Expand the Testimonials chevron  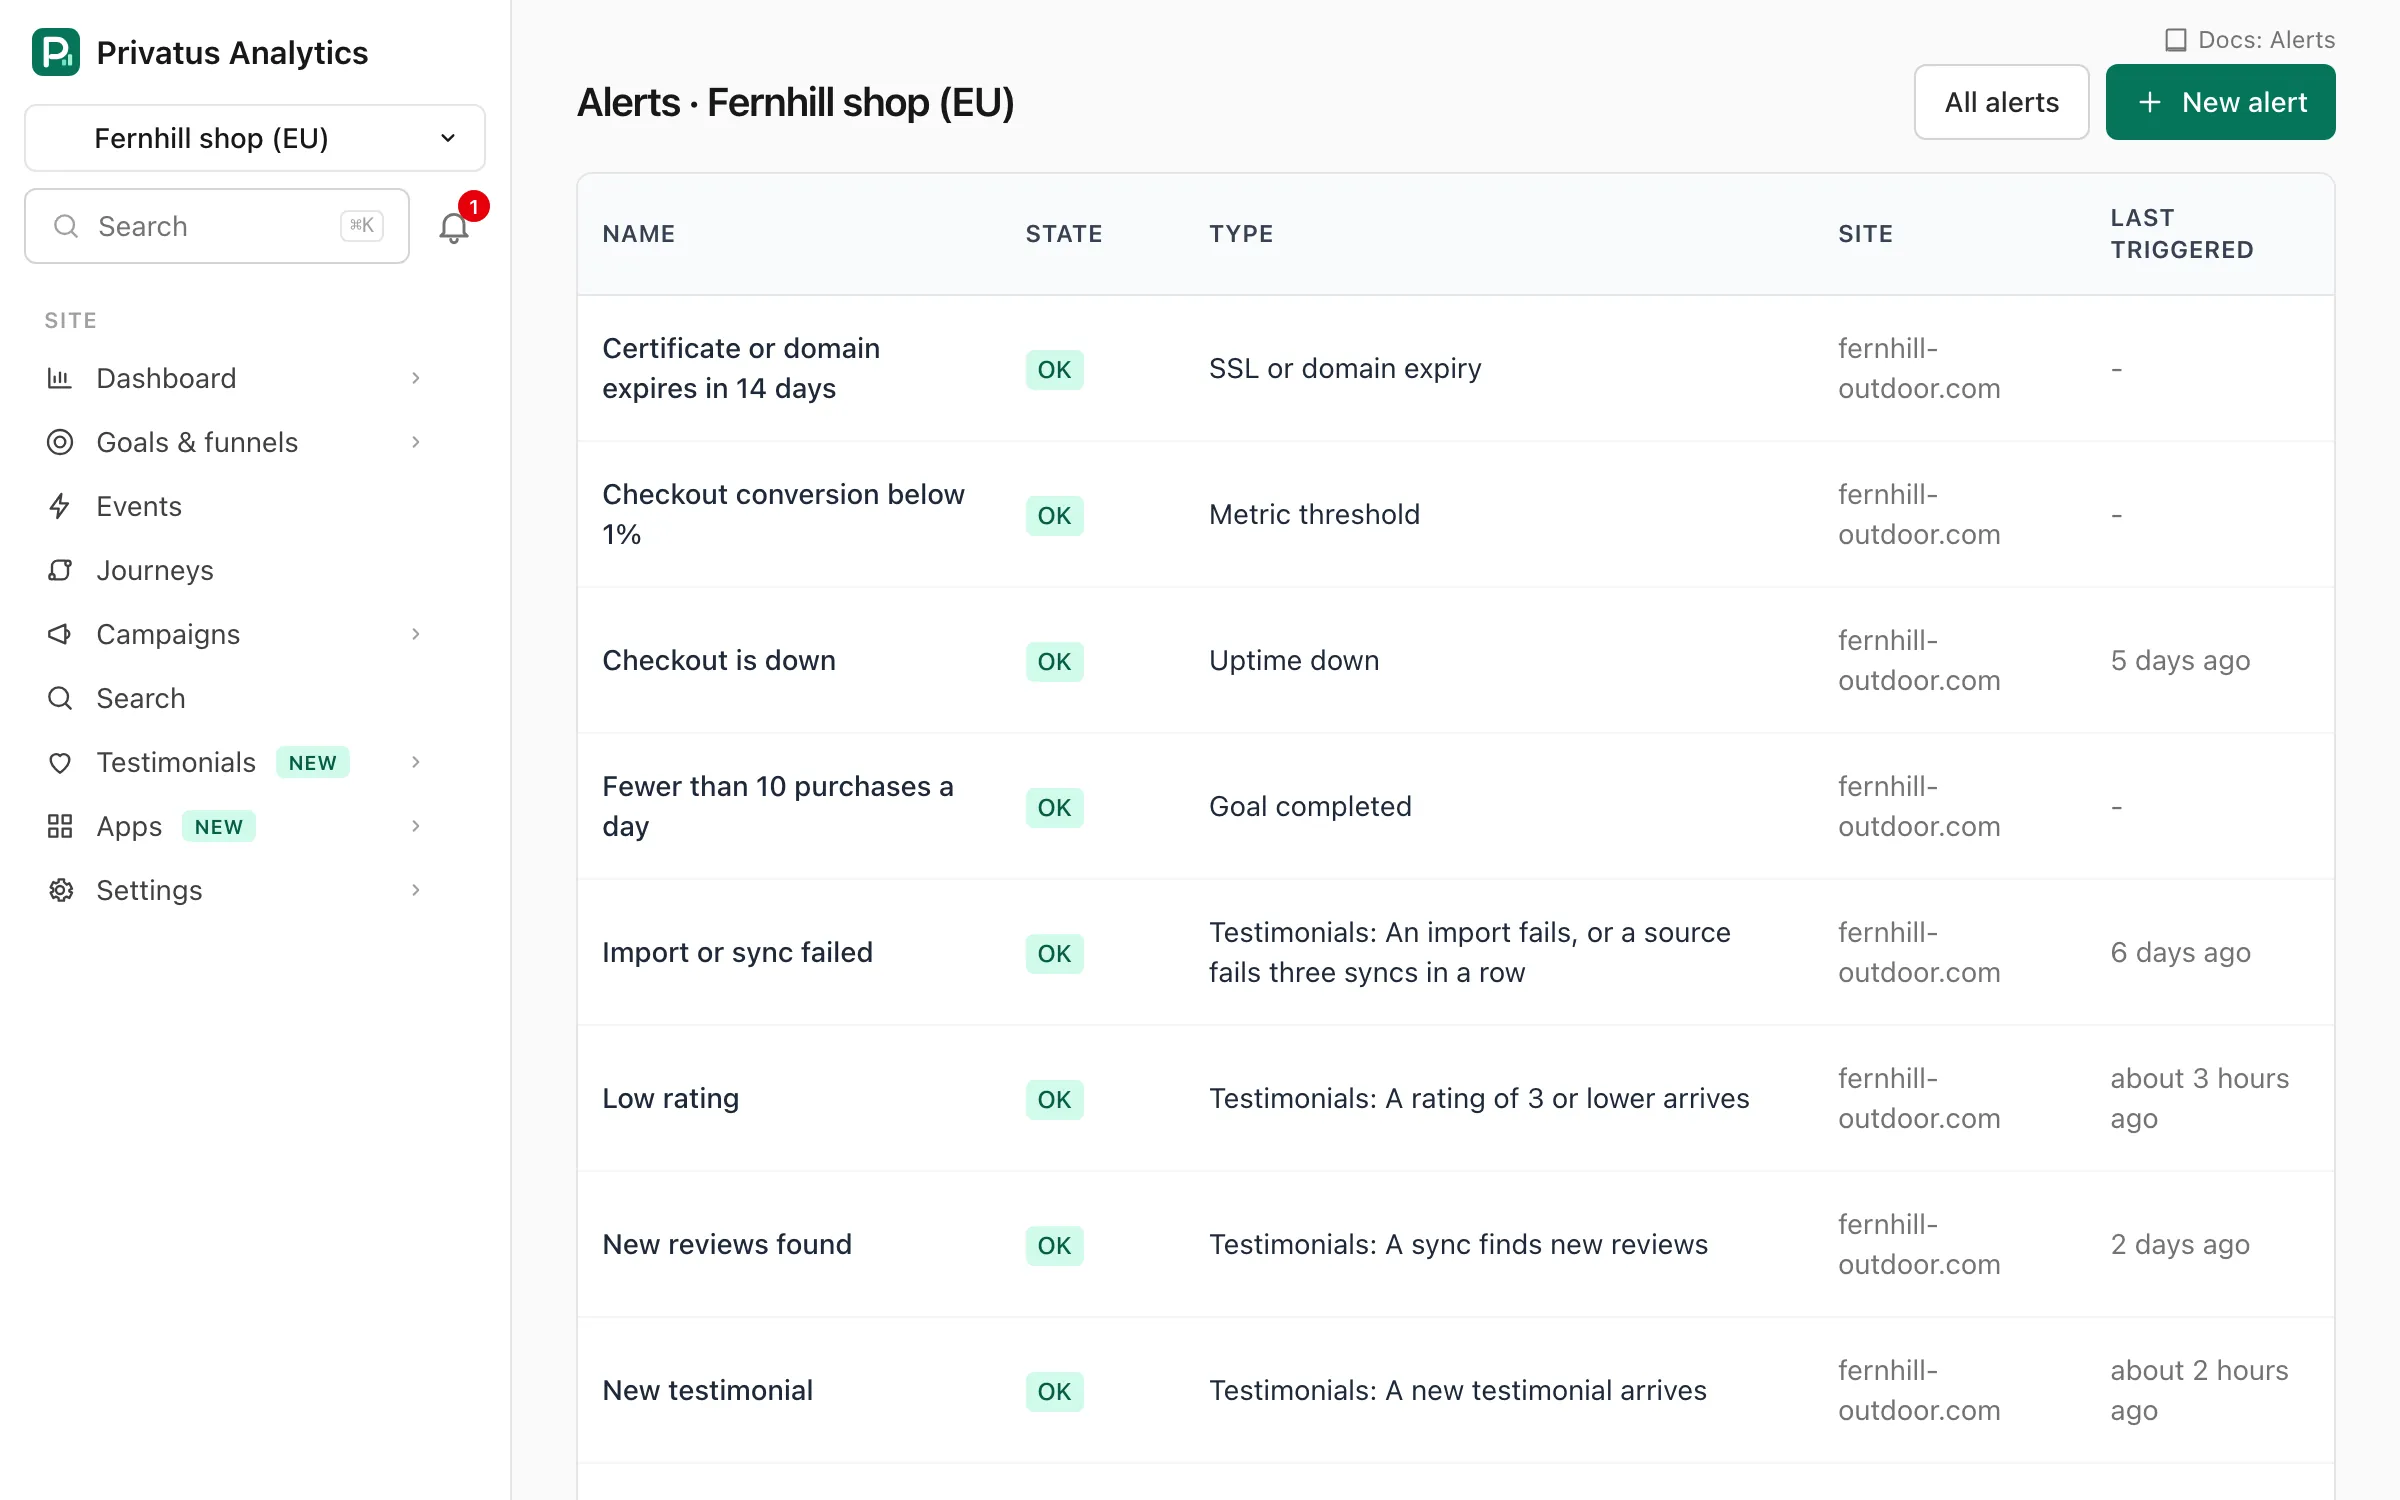click(415, 762)
